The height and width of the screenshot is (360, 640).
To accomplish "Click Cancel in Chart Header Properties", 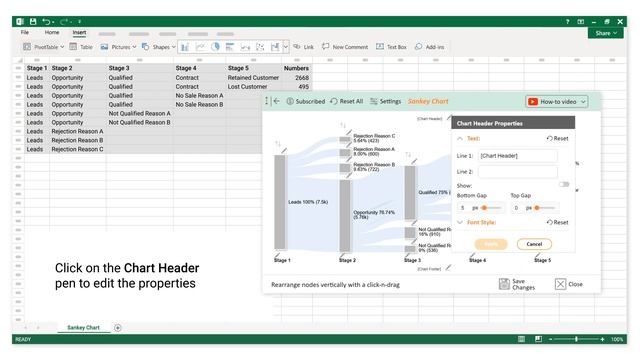I will click(x=534, y=244).
